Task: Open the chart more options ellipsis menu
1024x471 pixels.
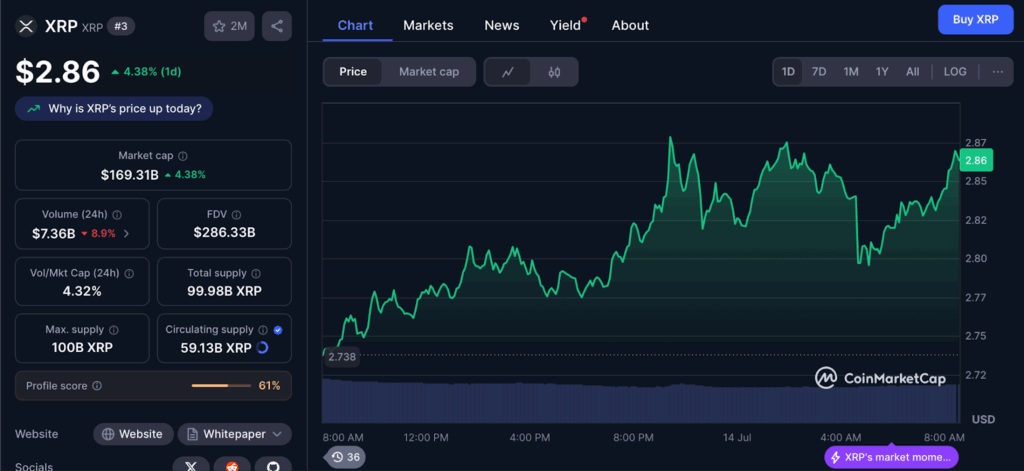Action: coord(997,72)
